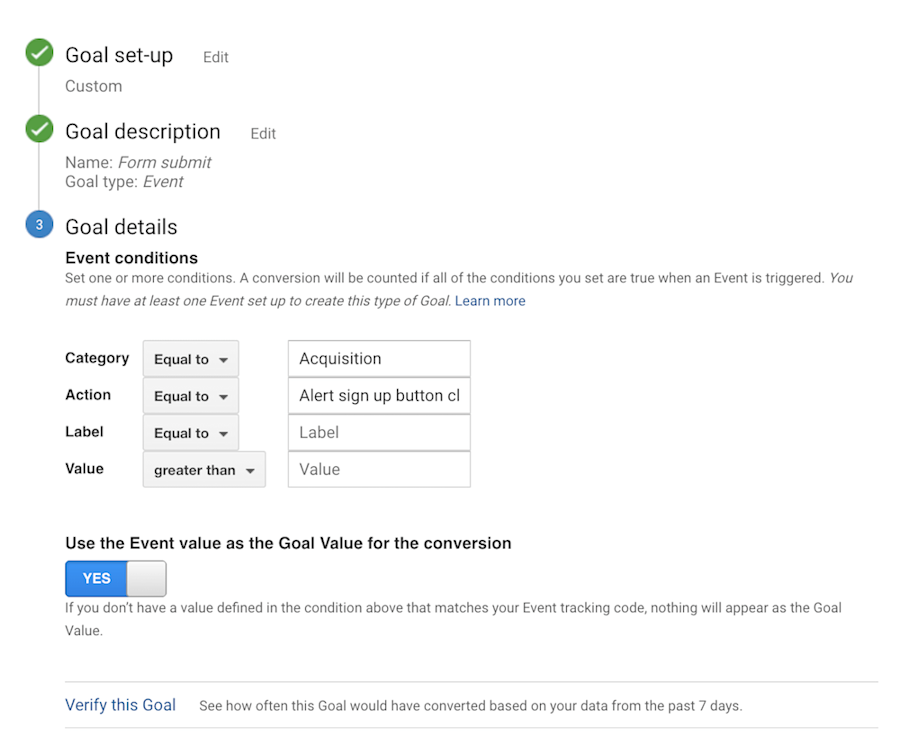Toggle the YES event value switch
Viewport: 900px width, 736px height.
tap(116, 579)
